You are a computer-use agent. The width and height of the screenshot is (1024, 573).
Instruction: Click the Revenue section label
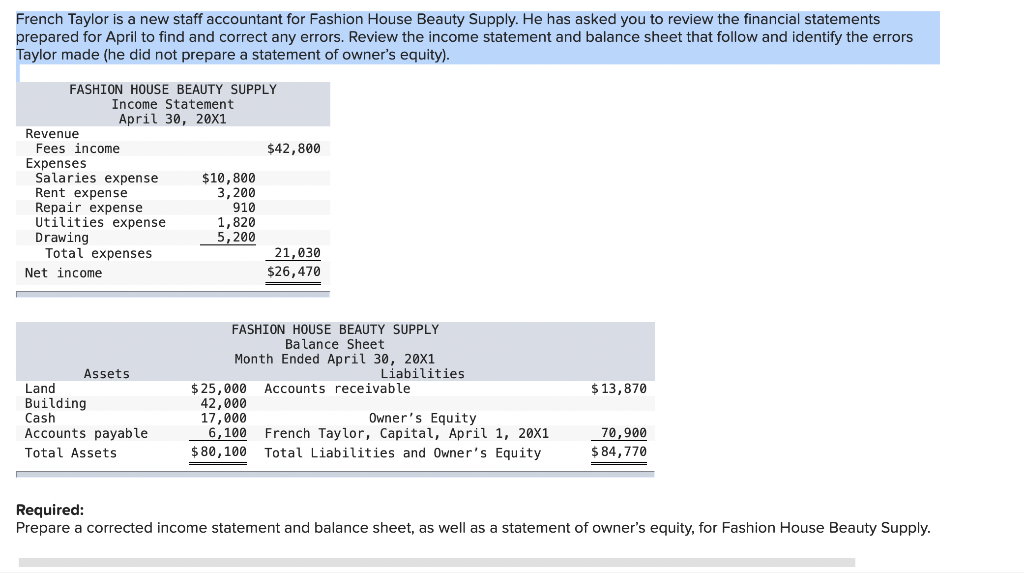(52, 134)
